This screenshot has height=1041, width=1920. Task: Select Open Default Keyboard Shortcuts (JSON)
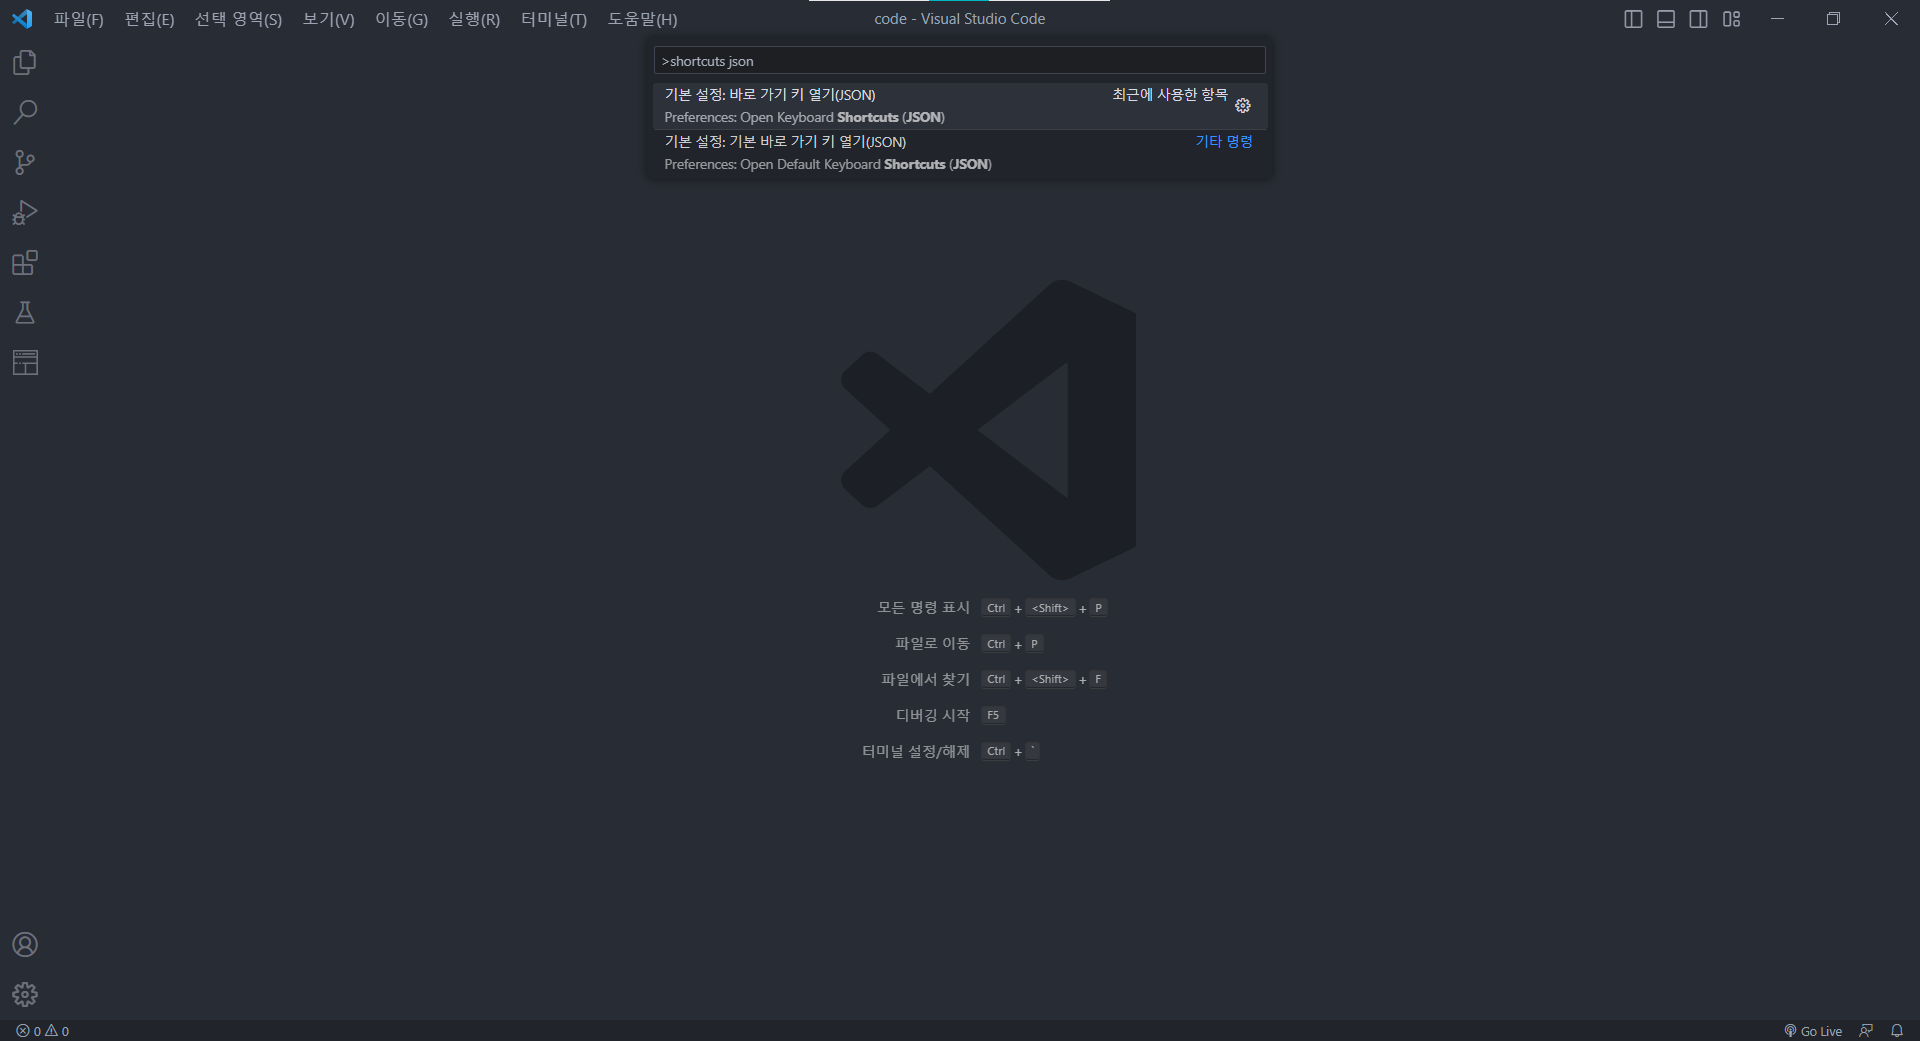pyautogui.click(x=960, y=153)
